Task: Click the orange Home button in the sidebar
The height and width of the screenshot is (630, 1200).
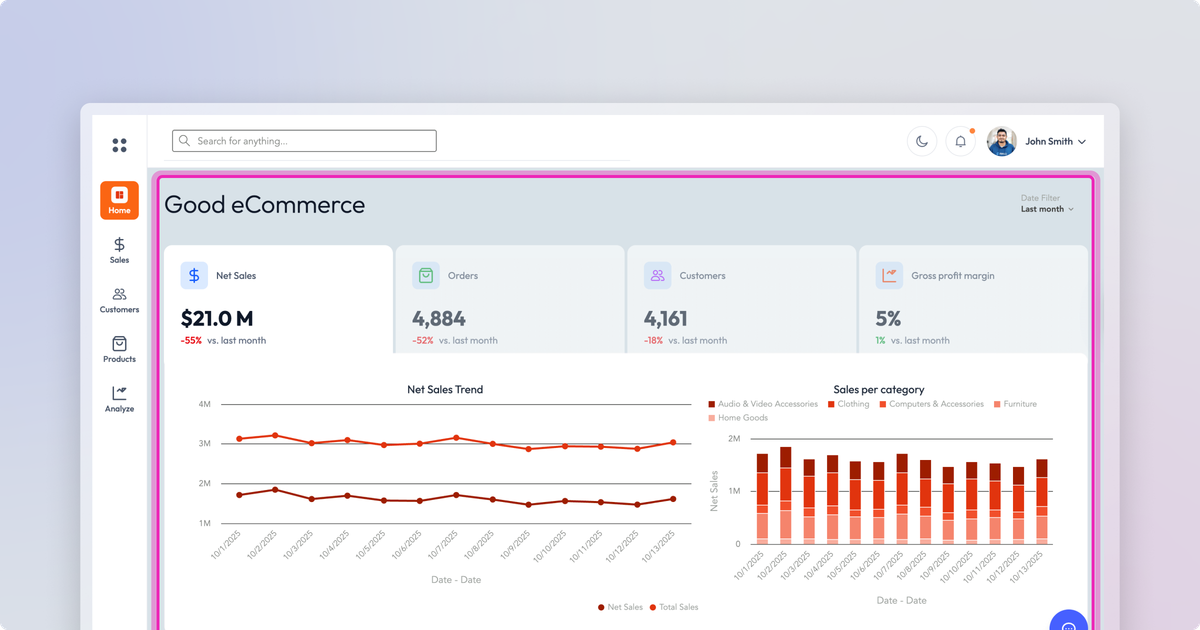Action: 119,200
